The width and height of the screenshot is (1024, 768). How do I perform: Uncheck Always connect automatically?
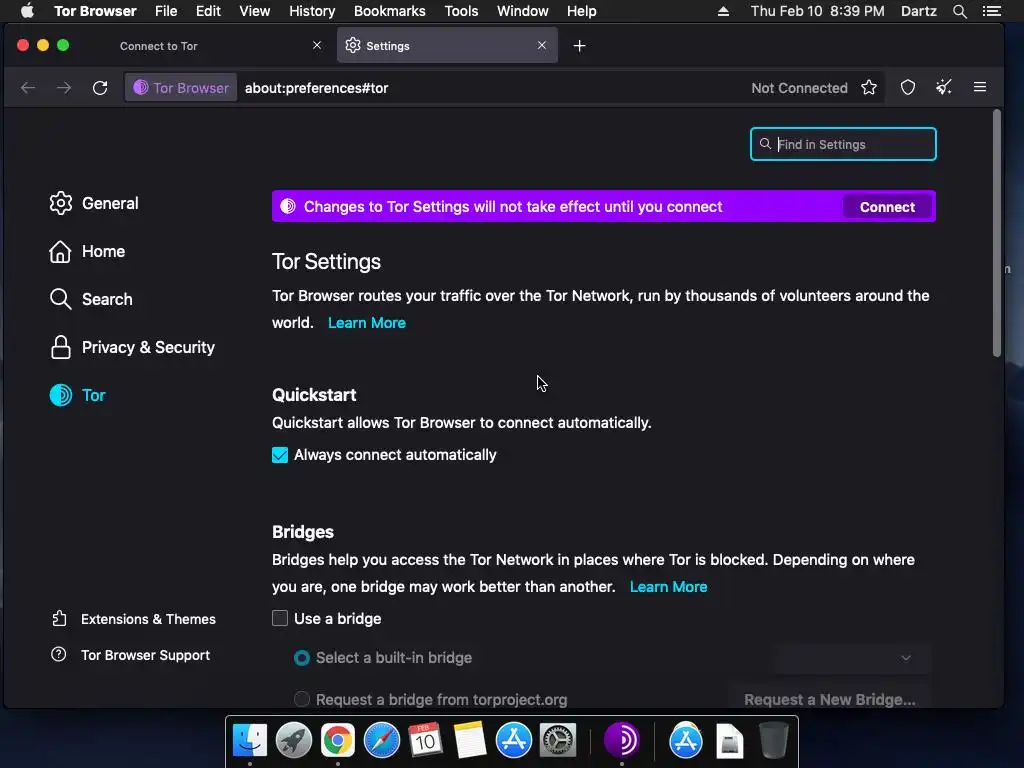(x=280, y=455)
